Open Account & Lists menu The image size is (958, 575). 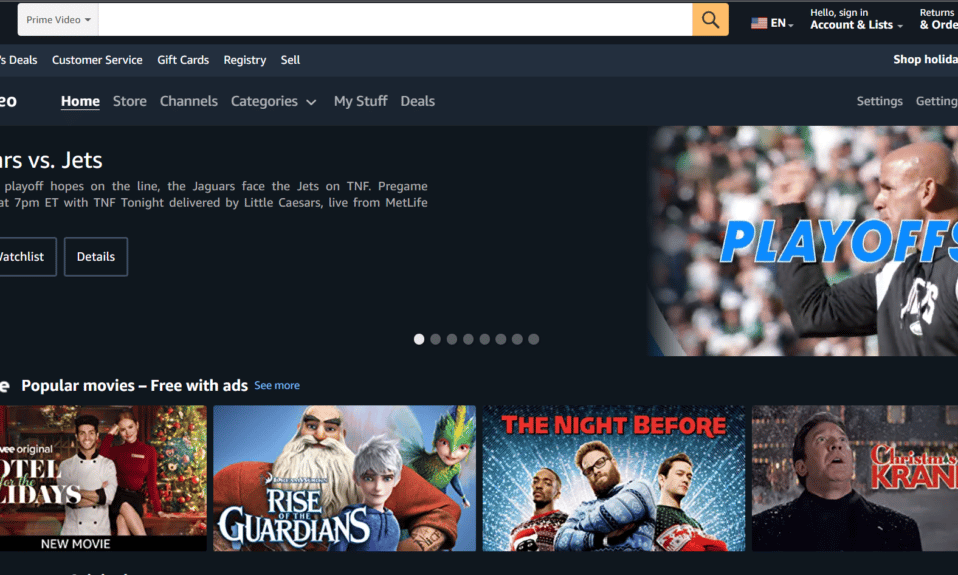[856, 19]
